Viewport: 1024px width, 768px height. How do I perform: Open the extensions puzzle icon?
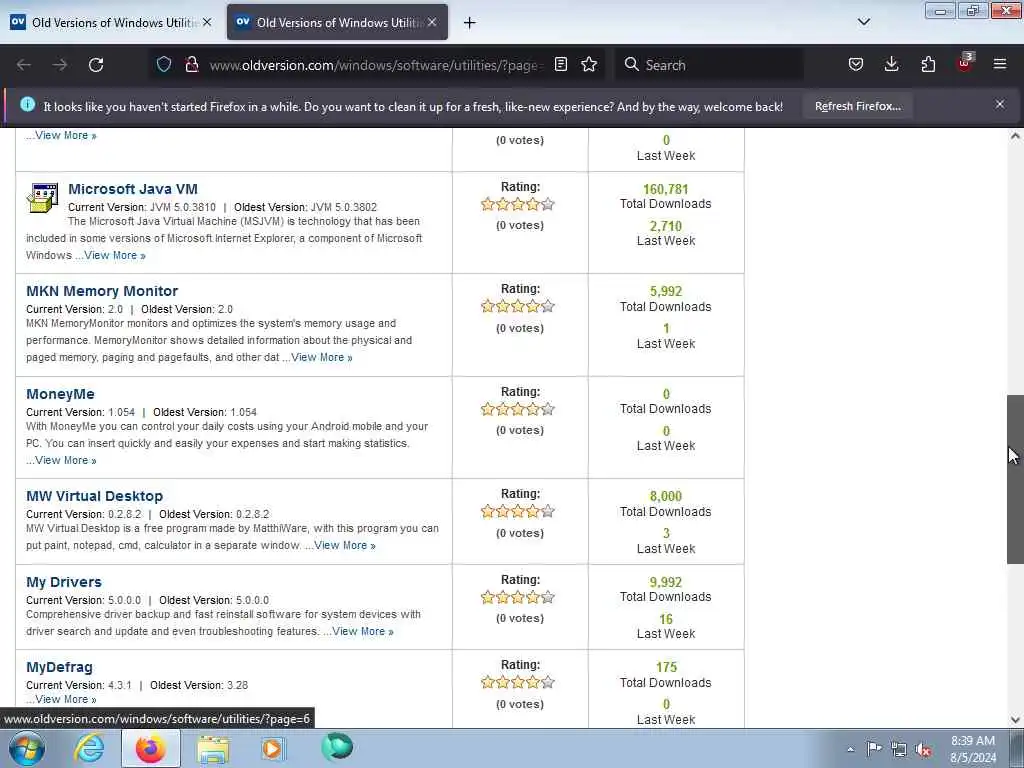coord(928,64)
